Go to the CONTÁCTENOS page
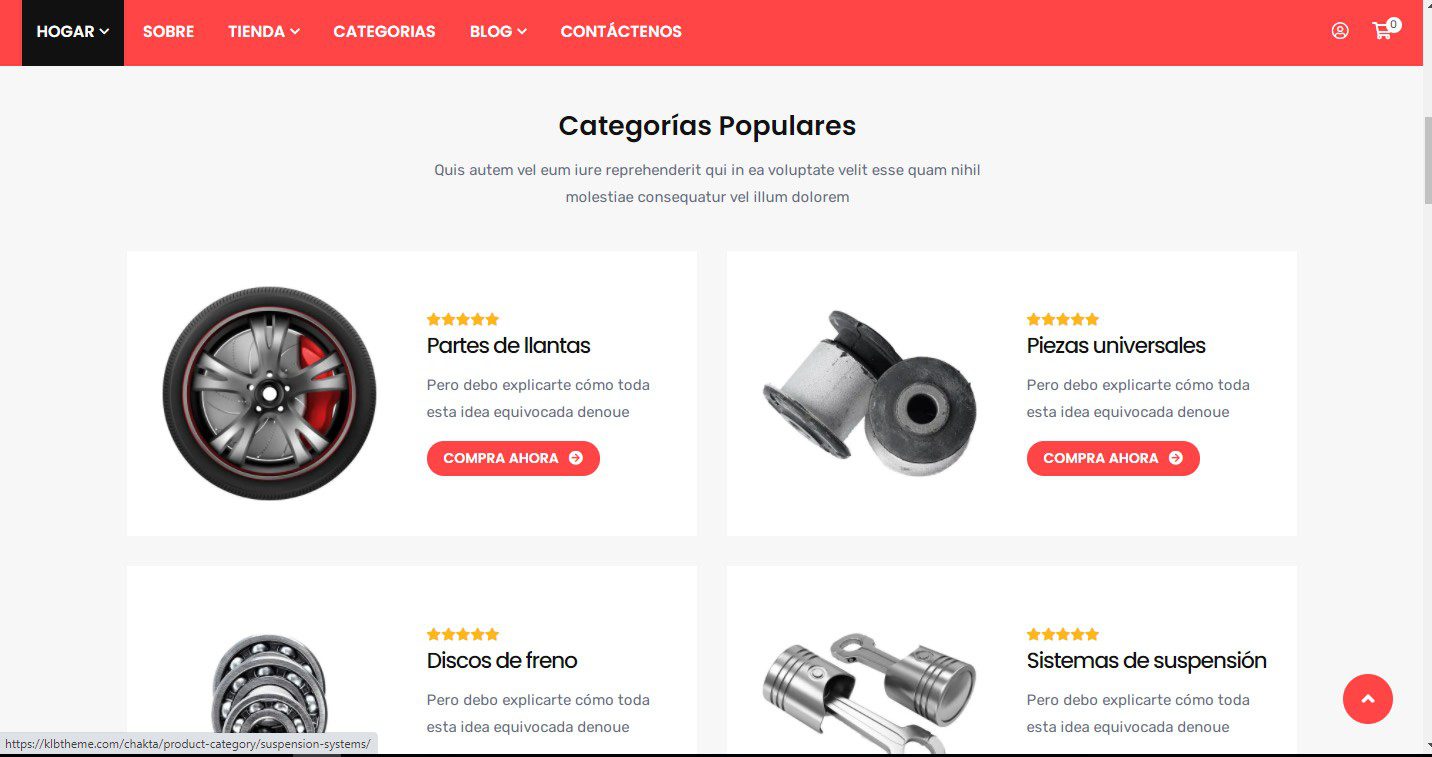1432x757 pixels. [621, 32]
